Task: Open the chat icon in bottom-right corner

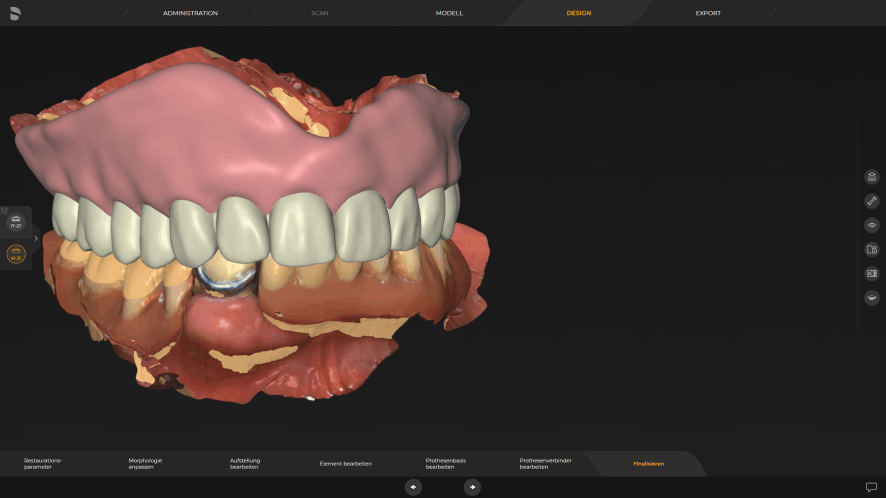Action: coord(871,487)
